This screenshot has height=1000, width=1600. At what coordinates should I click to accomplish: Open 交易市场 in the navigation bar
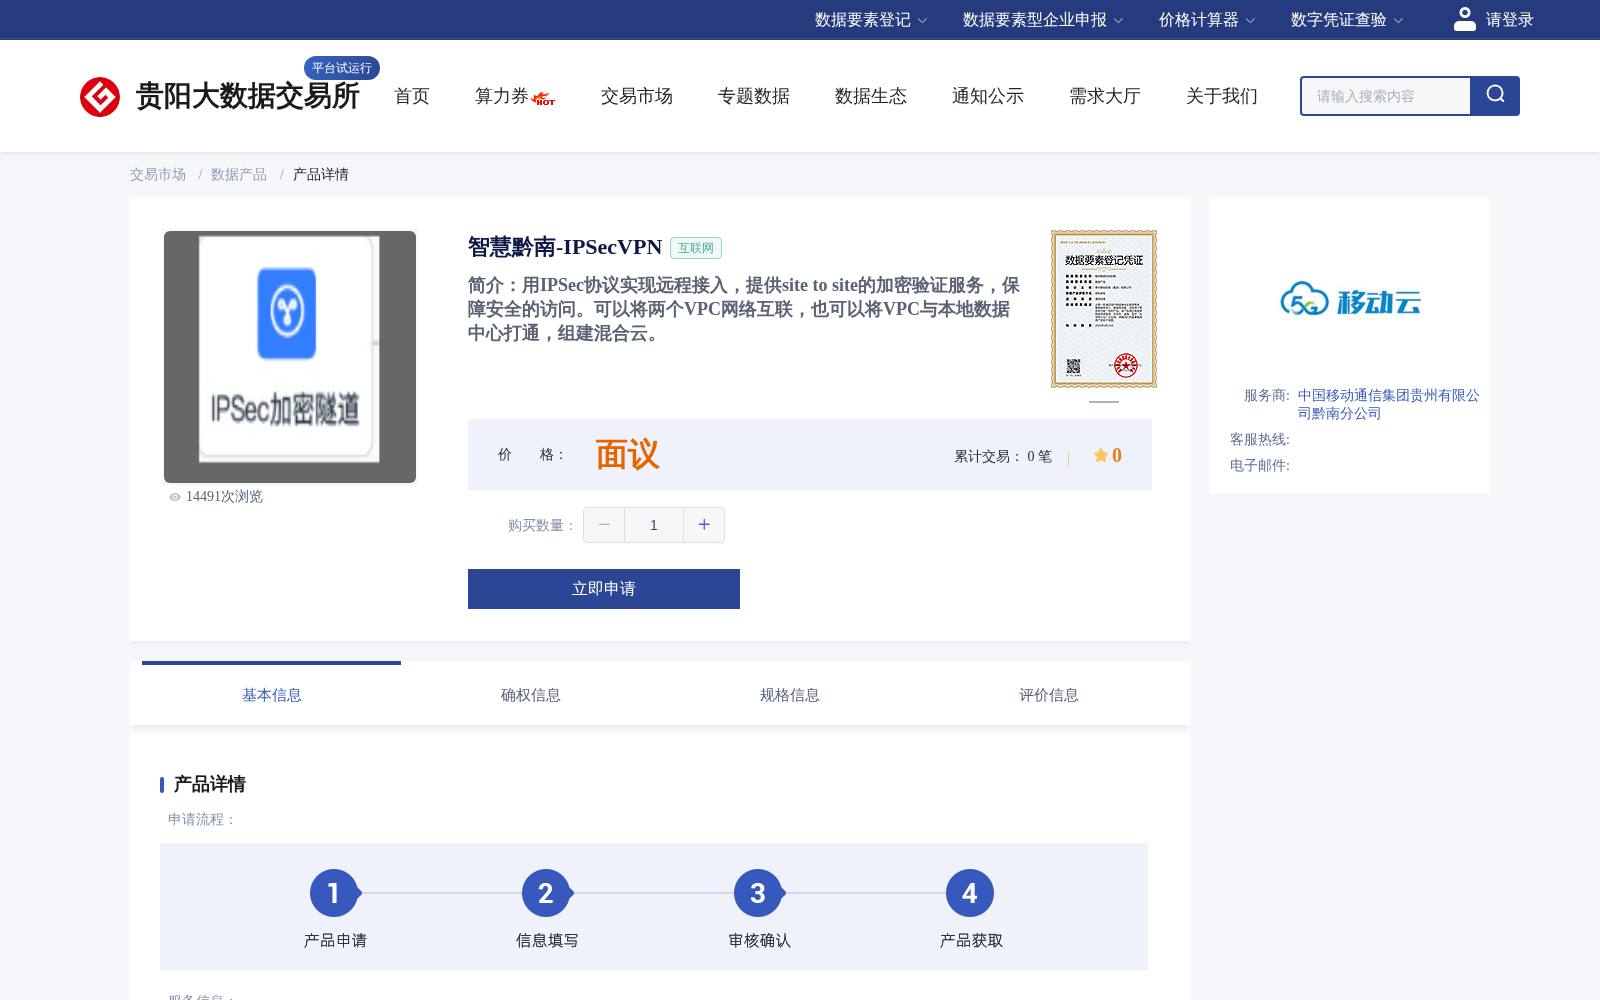coord(637,96)
